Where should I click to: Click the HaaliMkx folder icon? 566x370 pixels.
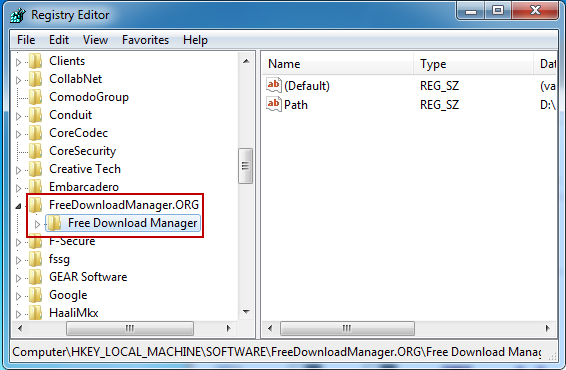(35, 313)
